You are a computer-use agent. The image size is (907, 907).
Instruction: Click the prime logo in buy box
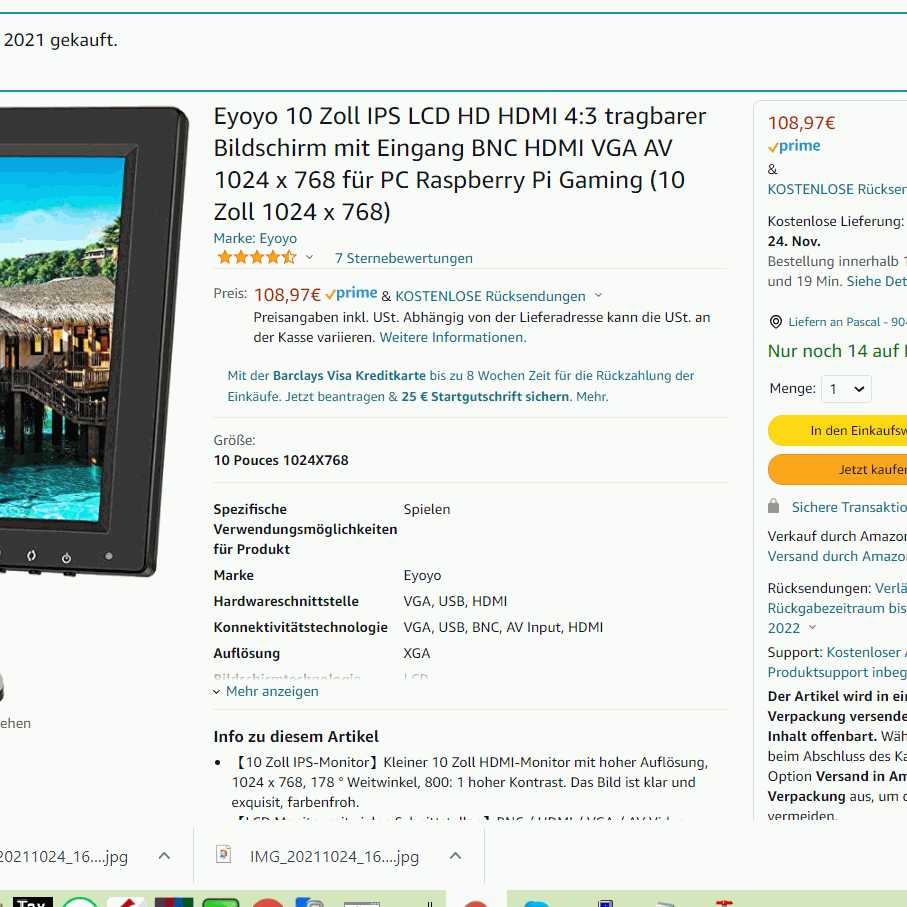[794, 146]
